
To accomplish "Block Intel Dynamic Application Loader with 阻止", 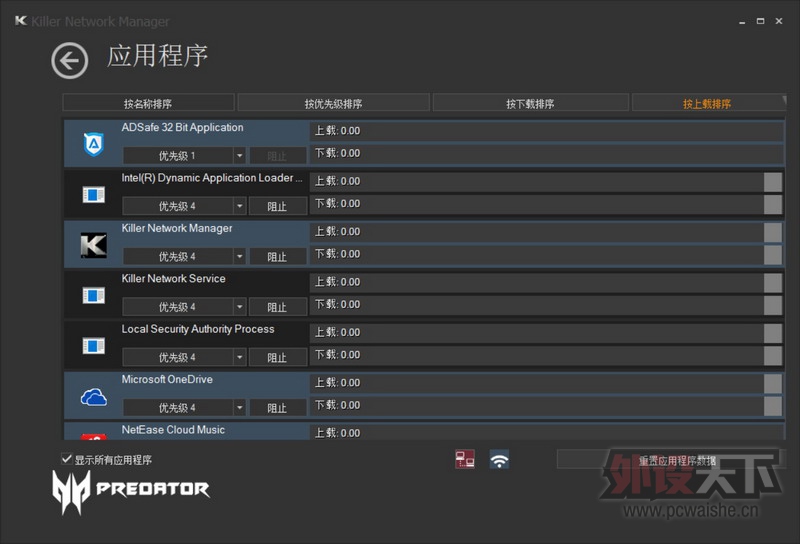I will tap(278, 206).
